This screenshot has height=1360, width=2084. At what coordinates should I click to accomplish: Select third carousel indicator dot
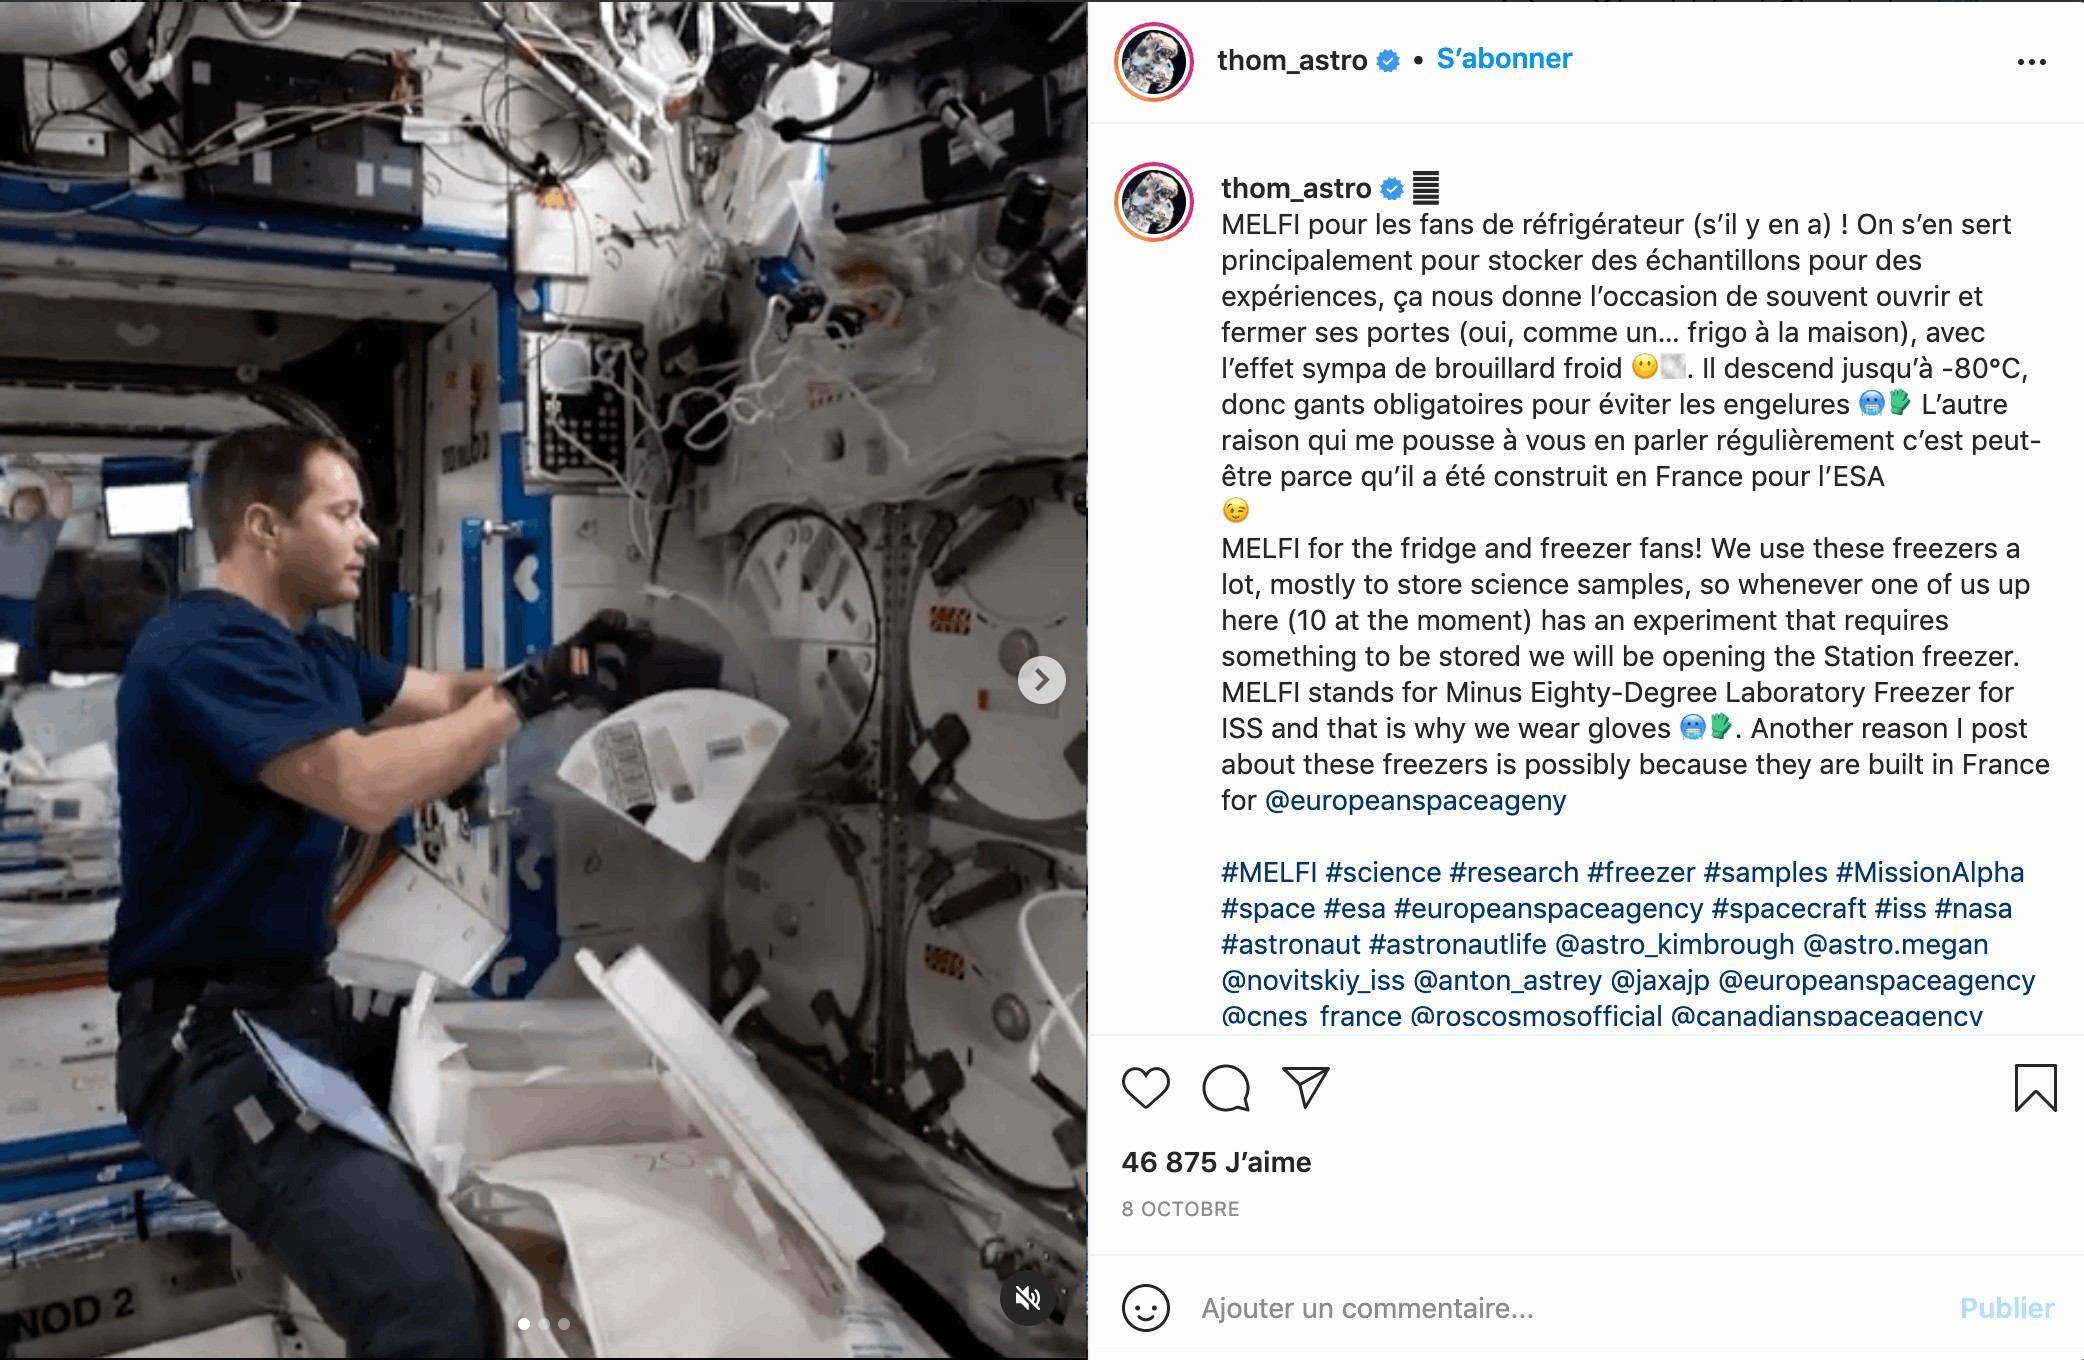point(564,1323)
